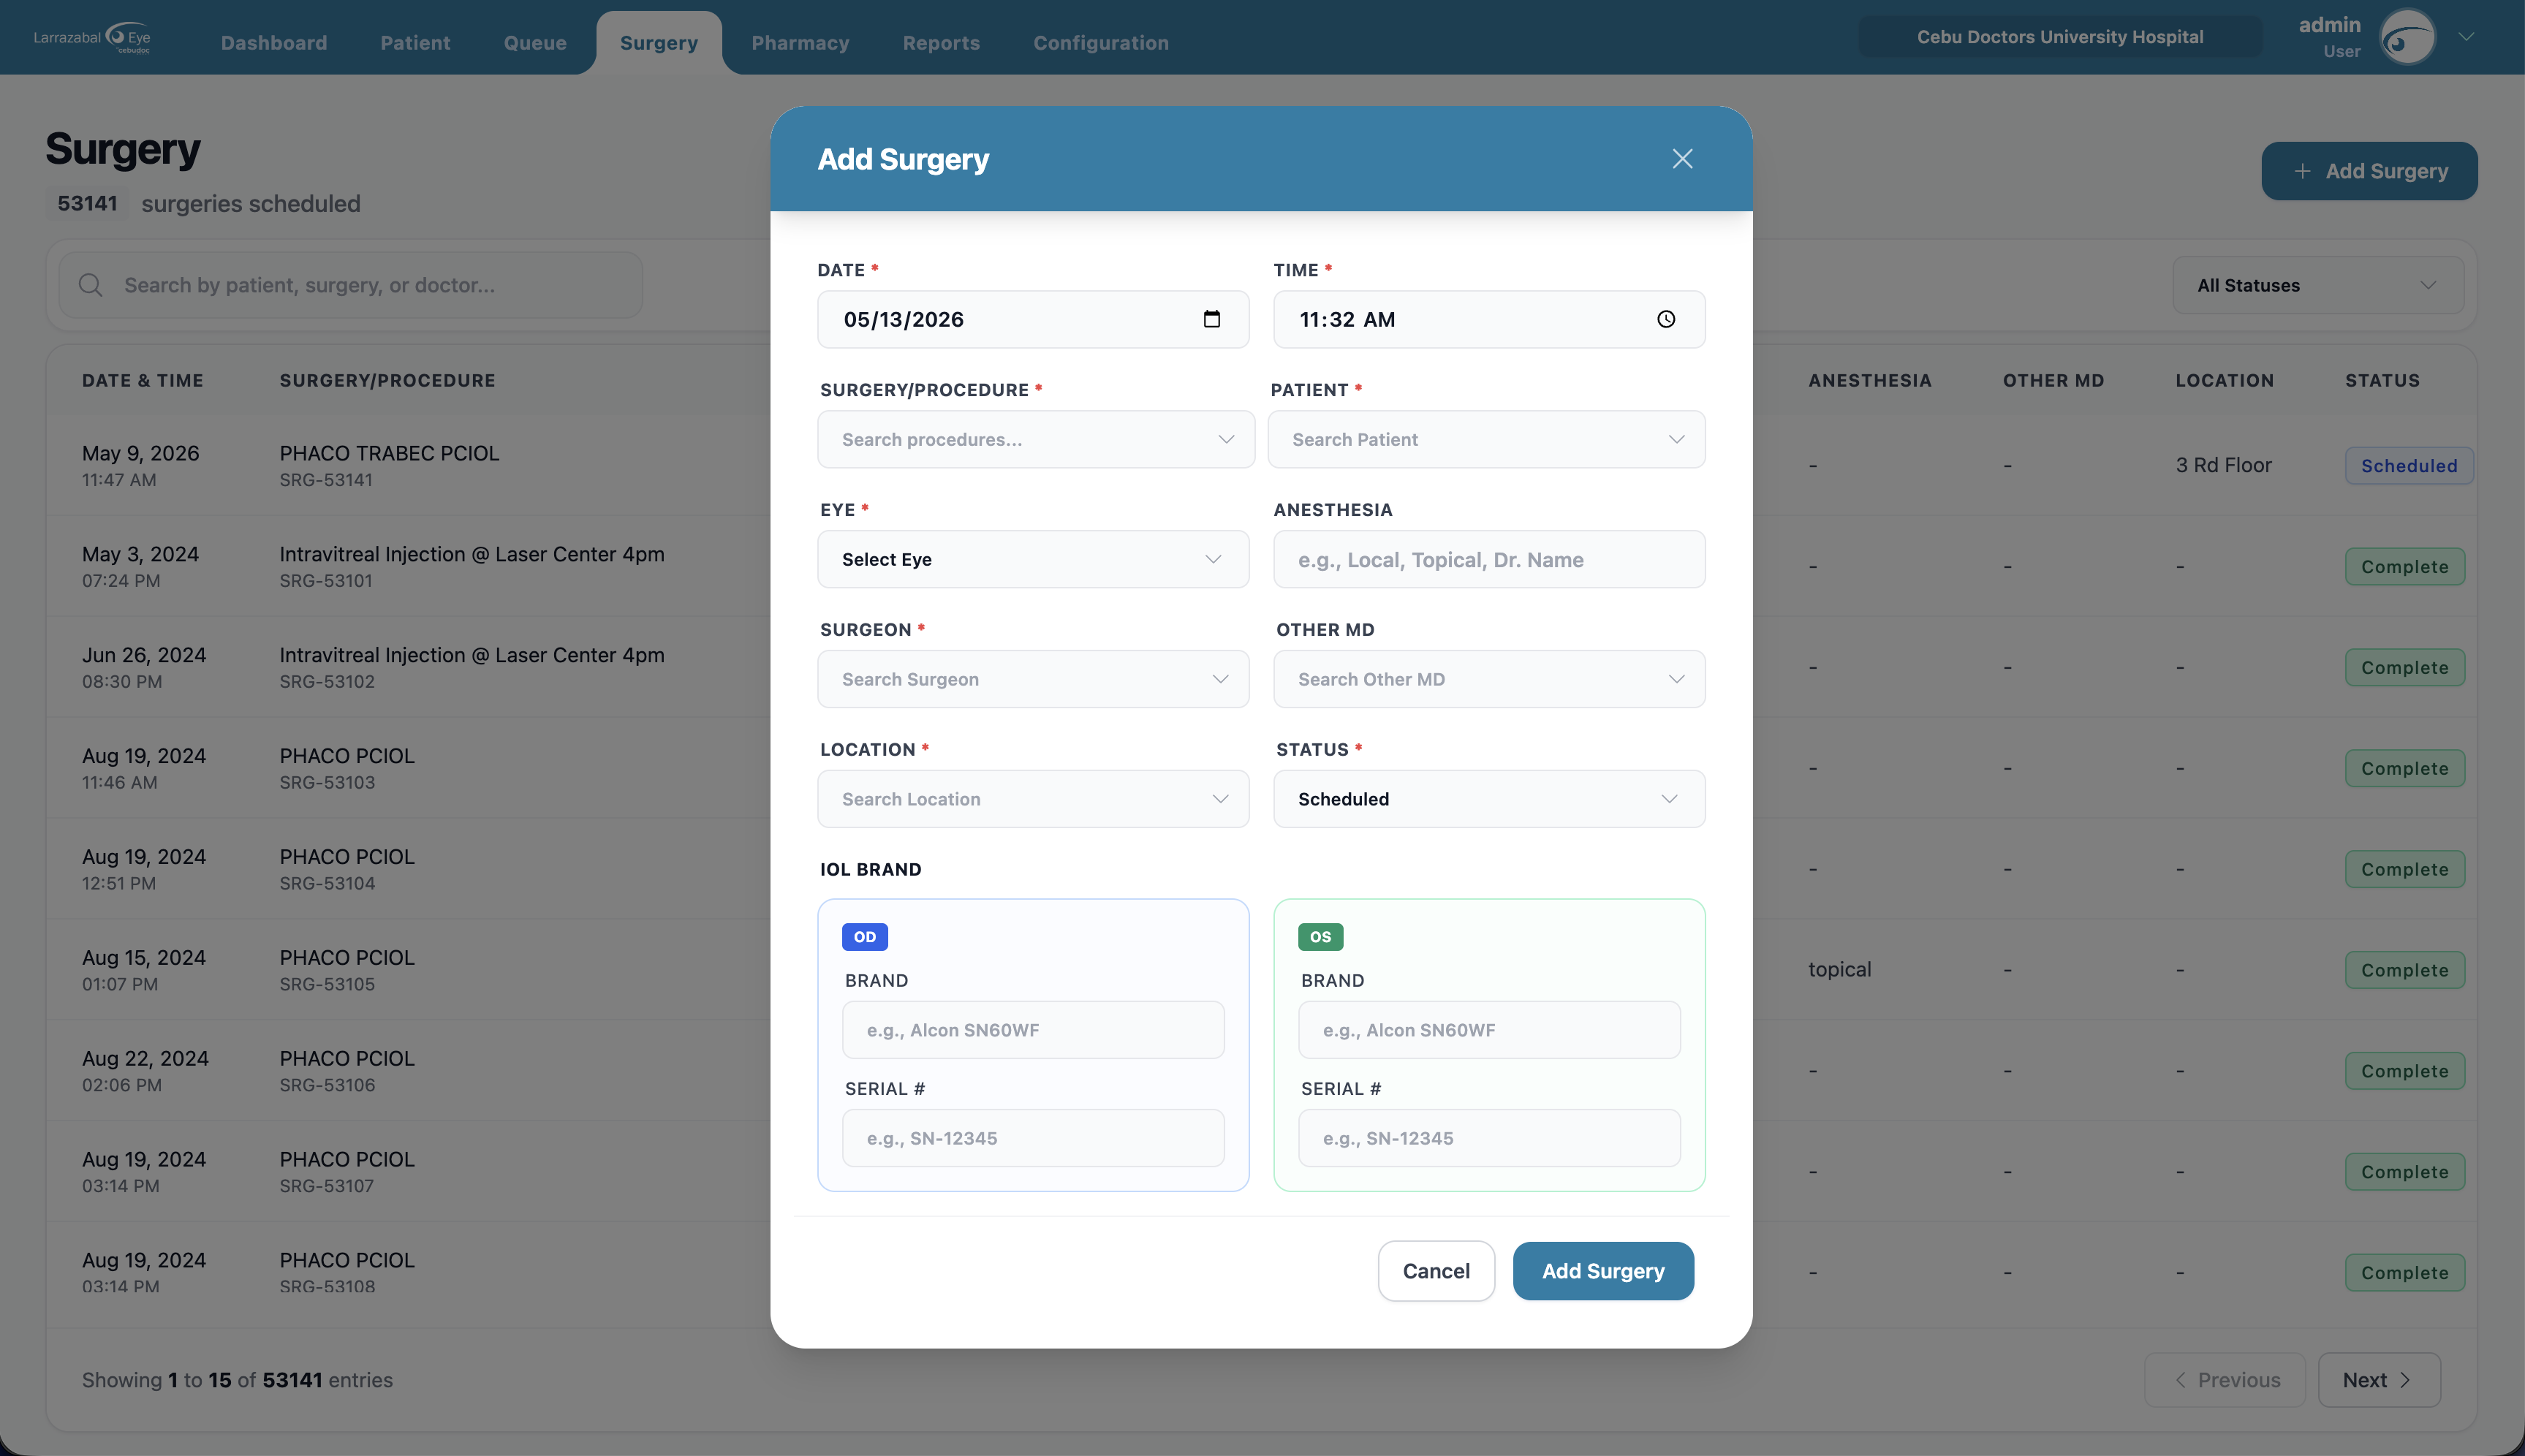Expand the admin user menu chevron
The height and width of the screenshot is (1456, 2525).
pyautogui.click(x=2467, y=37)
